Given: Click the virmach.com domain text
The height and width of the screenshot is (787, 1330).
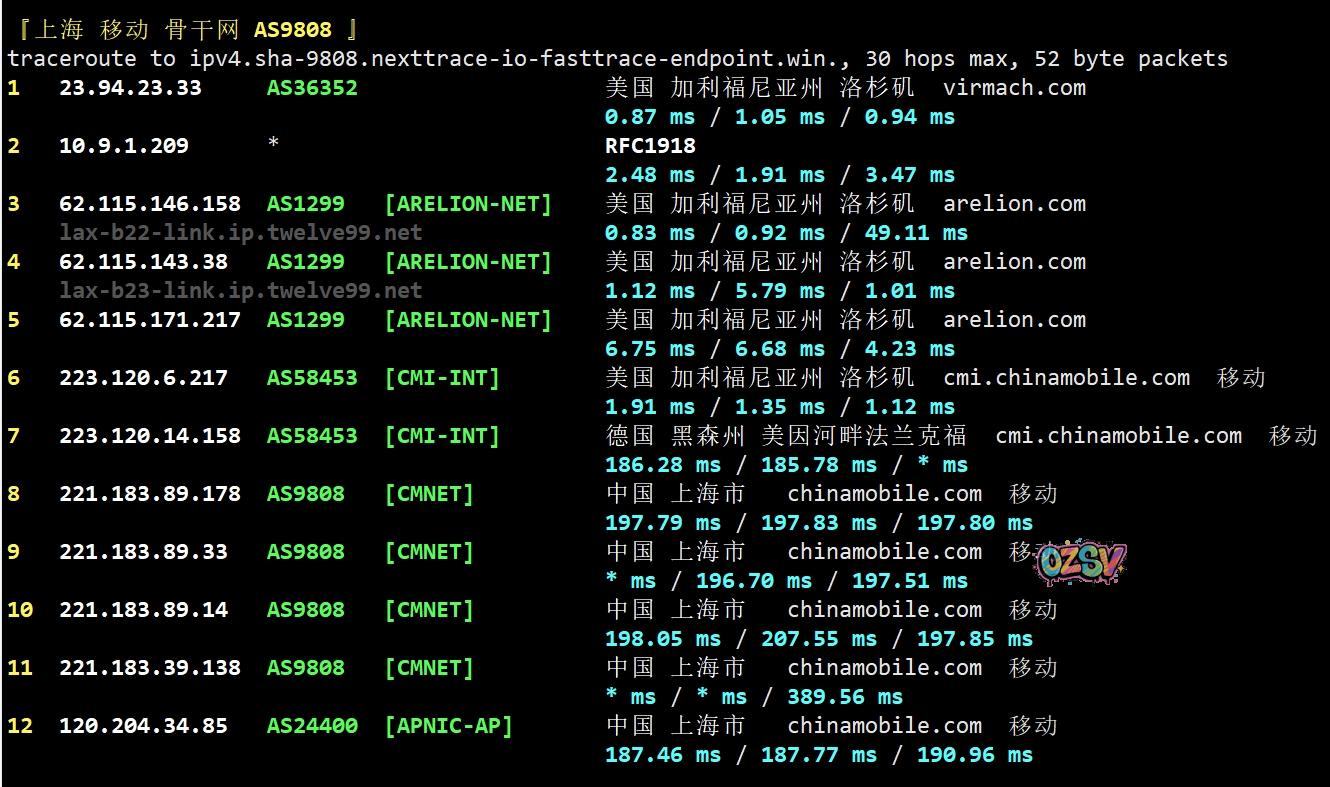Looking at the screenshot, I should pyautogui.click(x=1014, y=88).
